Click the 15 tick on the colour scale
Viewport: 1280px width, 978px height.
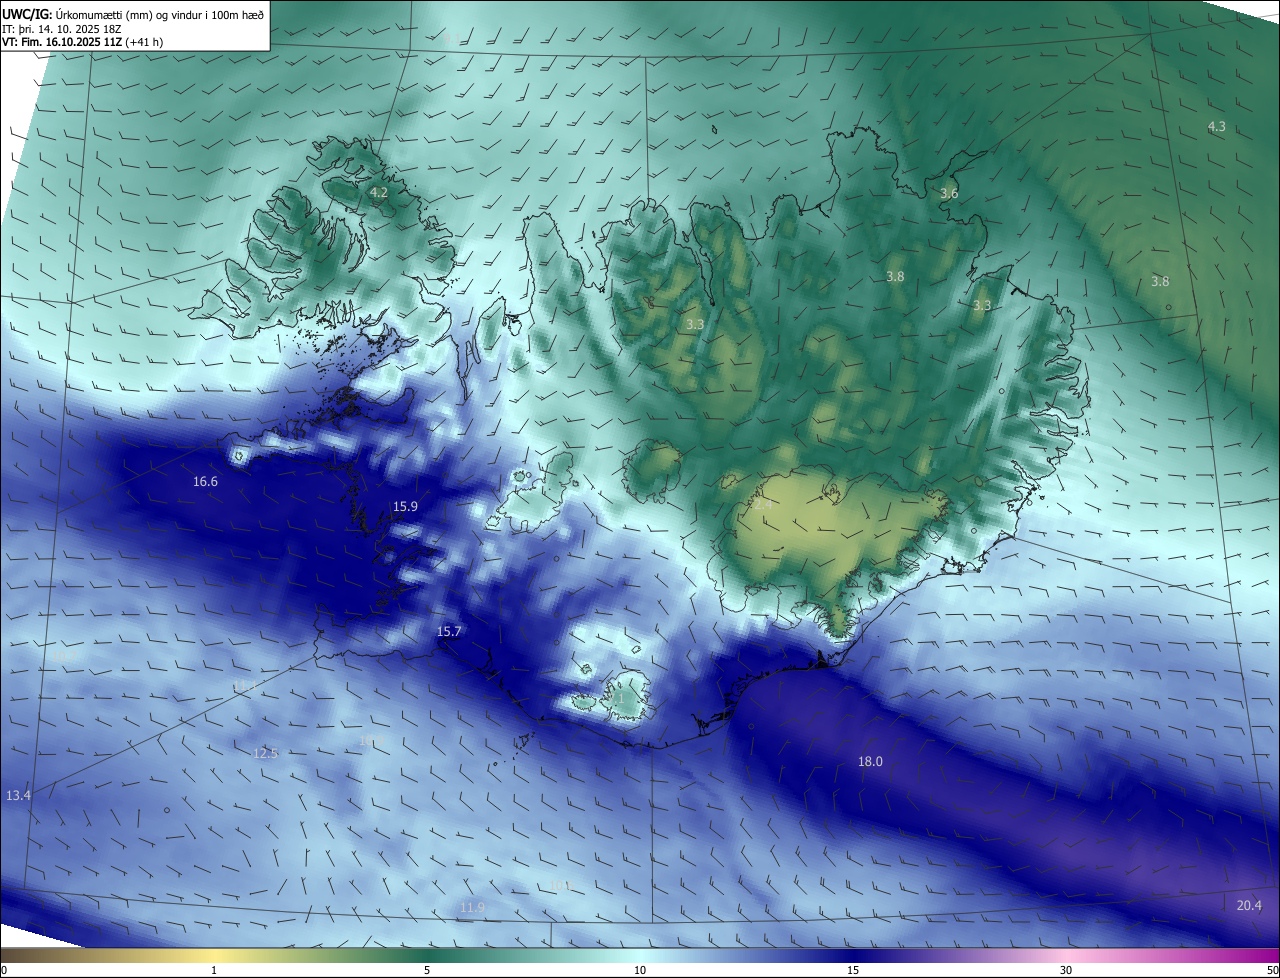pos(853,970)
